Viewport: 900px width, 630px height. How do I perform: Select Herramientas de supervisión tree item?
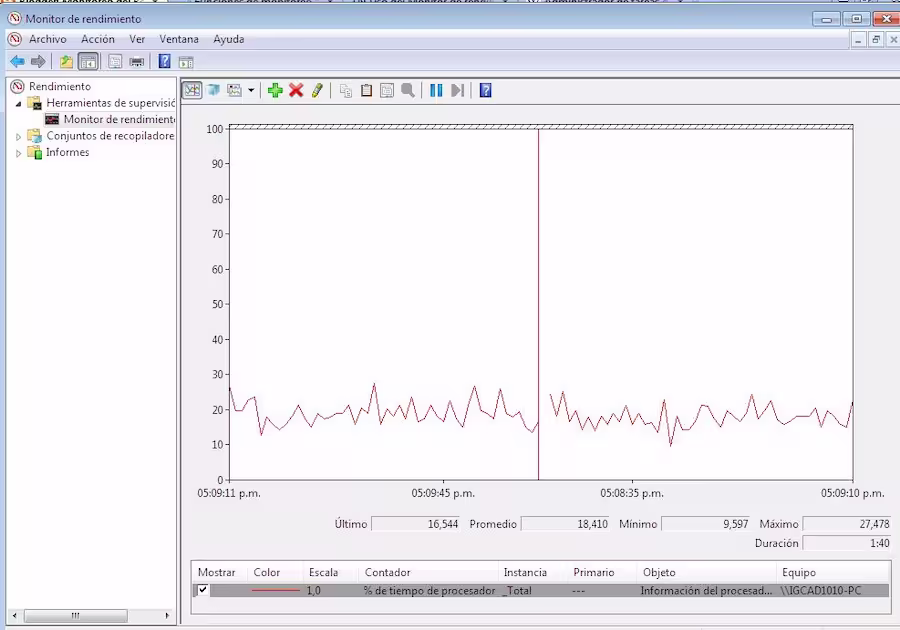coord(111,103)
